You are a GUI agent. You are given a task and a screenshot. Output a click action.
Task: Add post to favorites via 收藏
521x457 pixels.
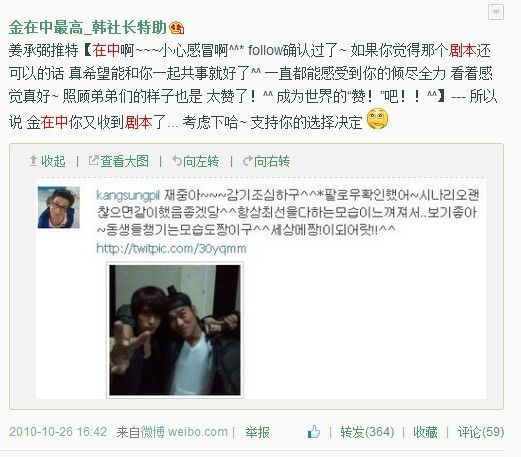tap(425, 432)
